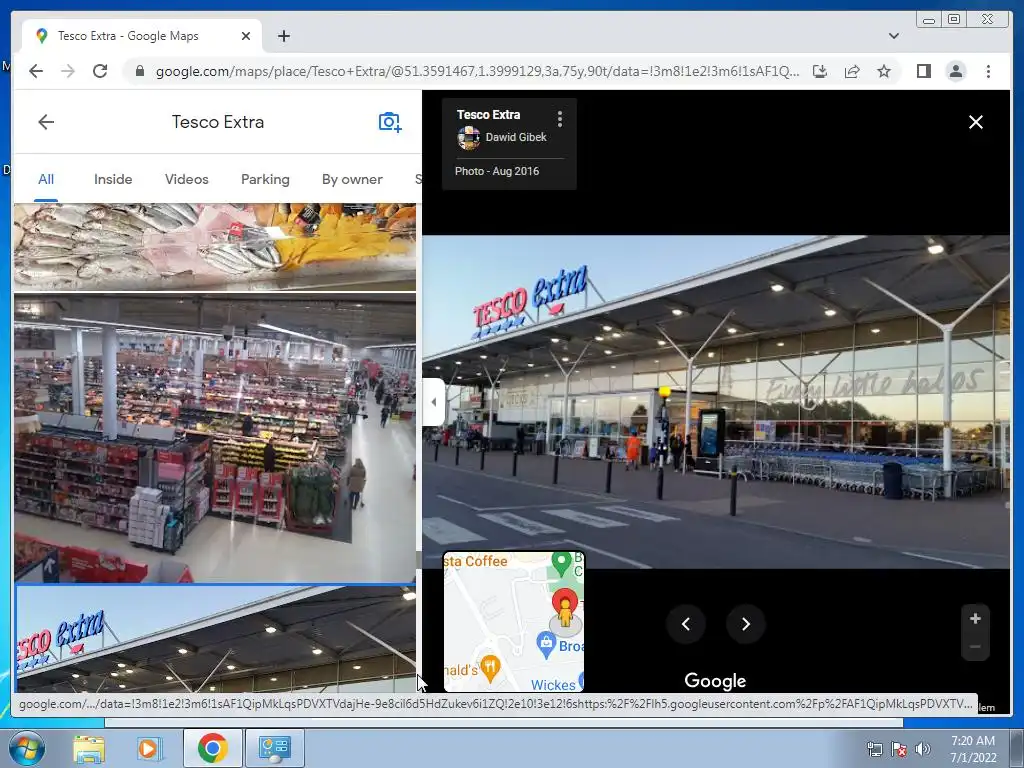Click the pegman on the mini map
The height and width of the screenshot is (768, 1024).
pos(566,614)
